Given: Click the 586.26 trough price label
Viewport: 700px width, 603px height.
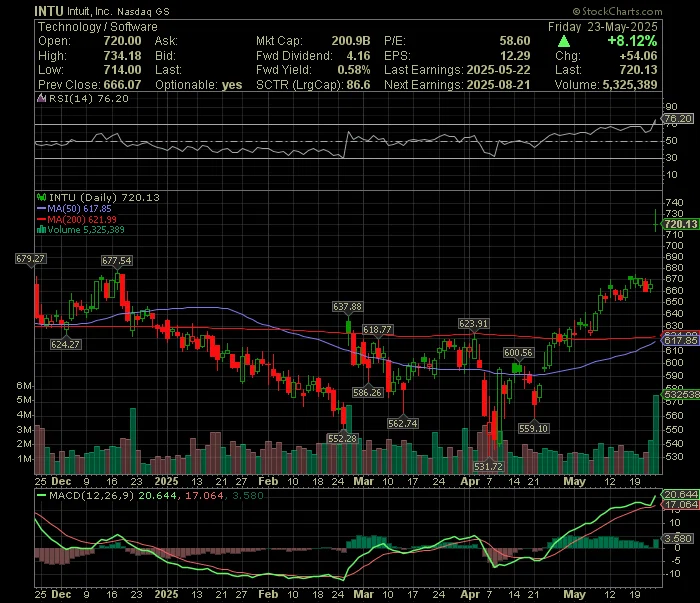Looking at the screenshot, I should coord(367,392).
